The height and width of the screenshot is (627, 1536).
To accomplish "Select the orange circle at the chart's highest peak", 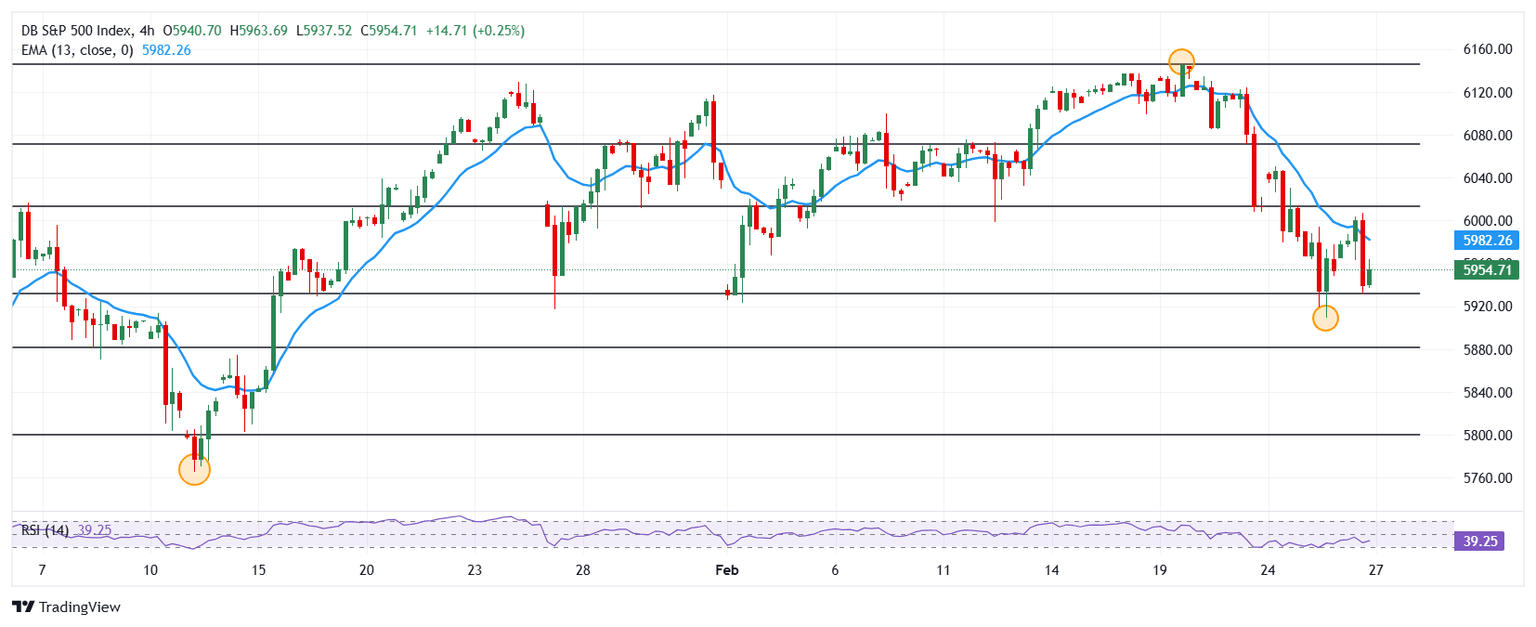I will pyautogui.click(x=1182, y=61).
